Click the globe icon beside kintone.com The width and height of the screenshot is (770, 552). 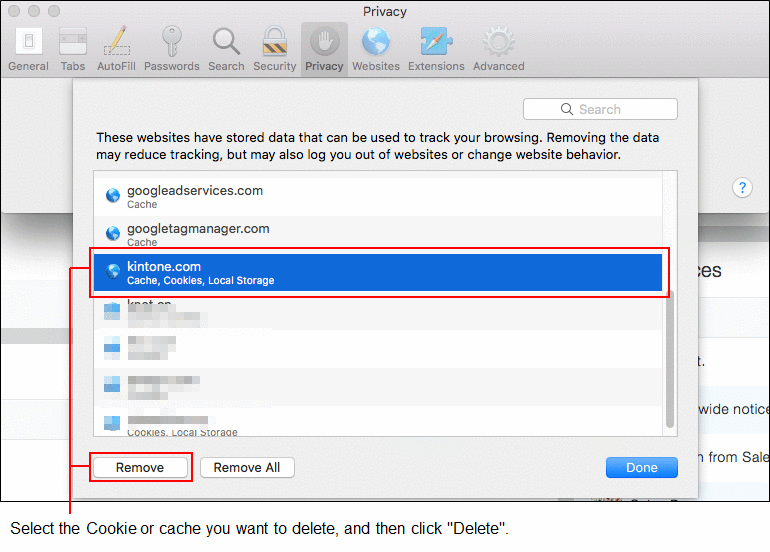[x=113, y=271]
